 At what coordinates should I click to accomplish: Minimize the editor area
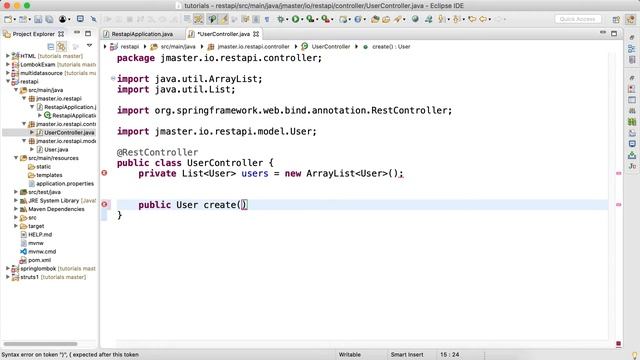[x=603, y=33]
